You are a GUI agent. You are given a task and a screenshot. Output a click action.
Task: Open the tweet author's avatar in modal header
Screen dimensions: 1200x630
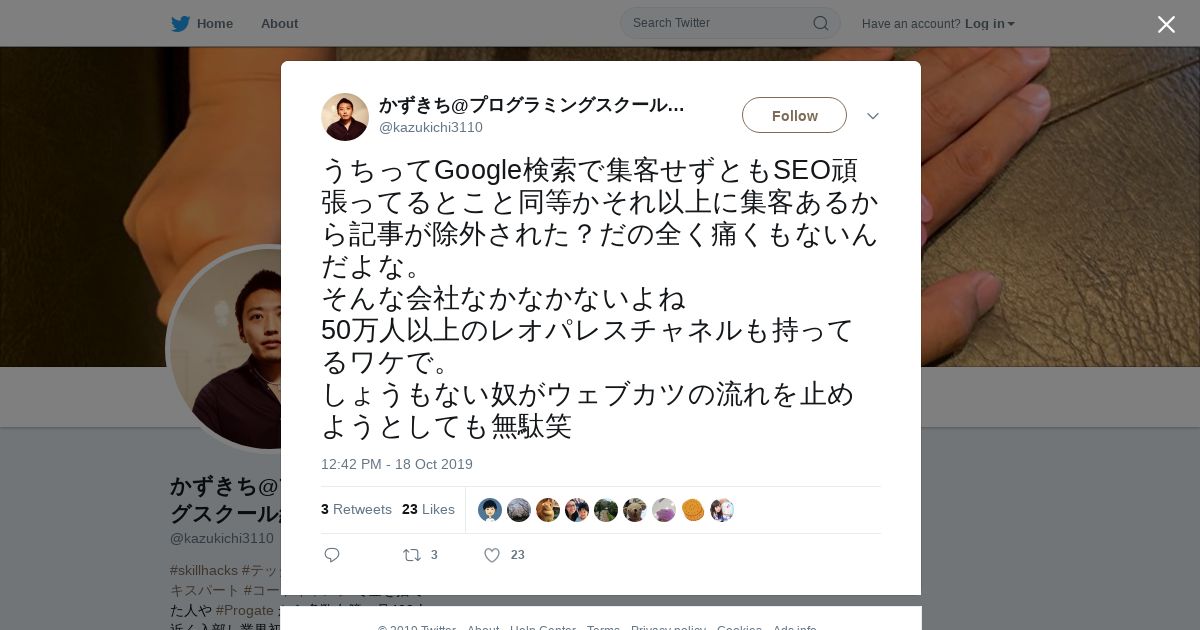coord(345,117)
